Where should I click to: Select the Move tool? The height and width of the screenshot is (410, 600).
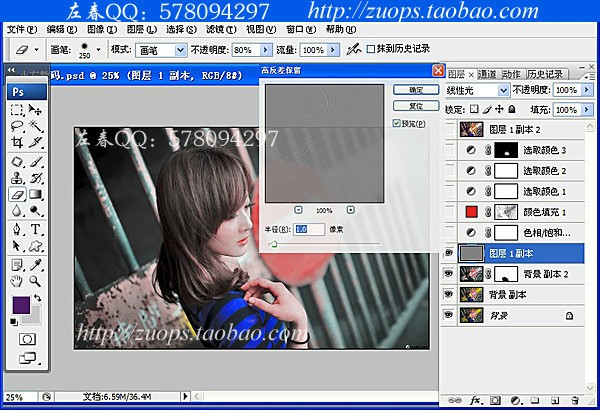(x=36, y=110)
